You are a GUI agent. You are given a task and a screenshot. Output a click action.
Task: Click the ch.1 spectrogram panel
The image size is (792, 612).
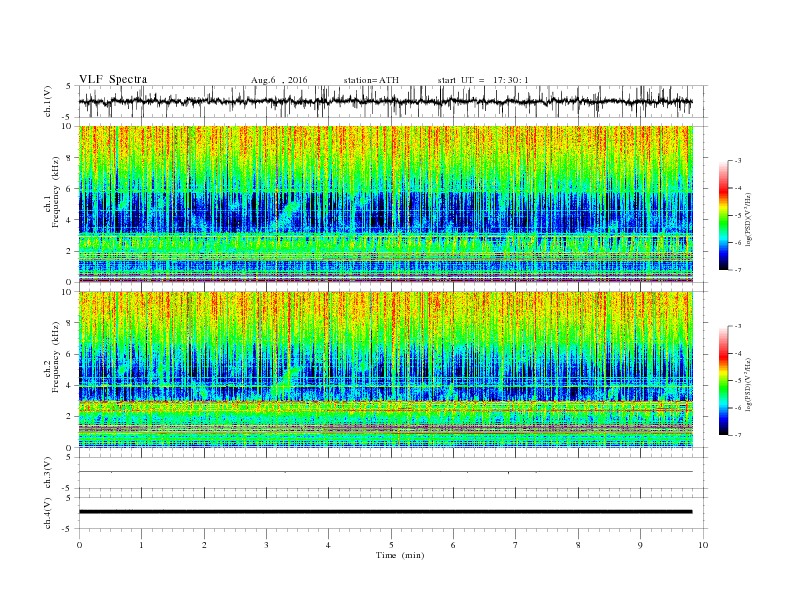pos(385,204)
